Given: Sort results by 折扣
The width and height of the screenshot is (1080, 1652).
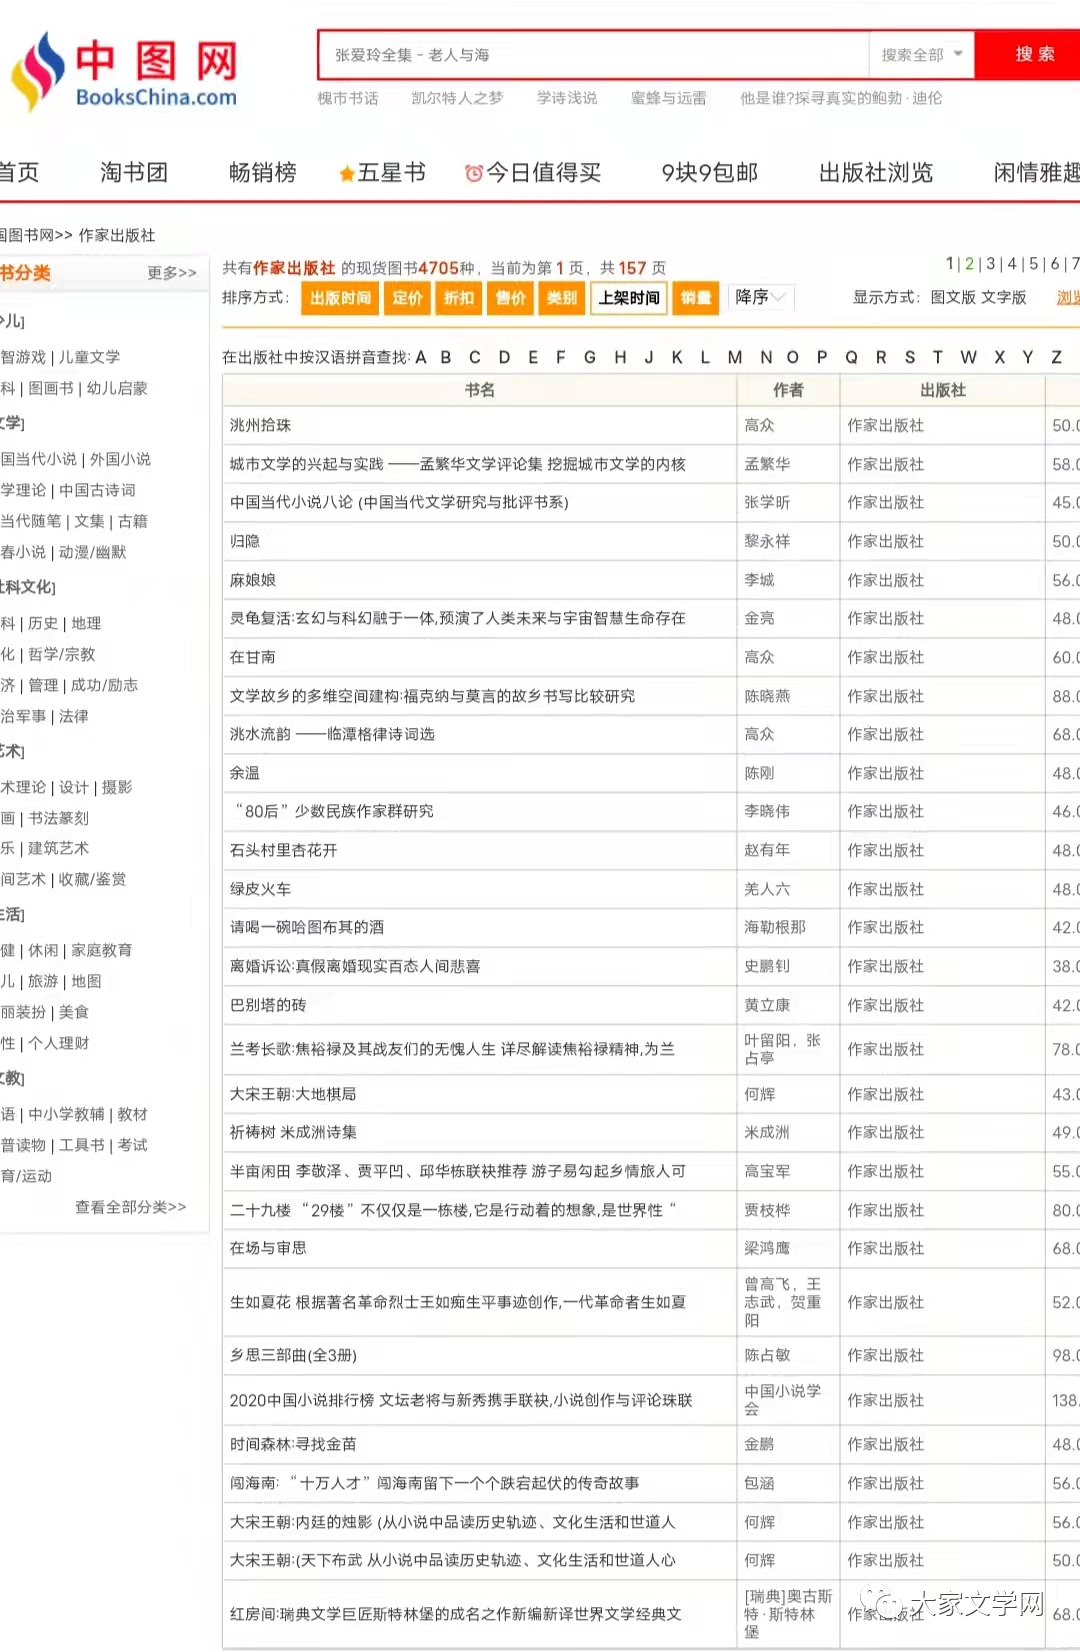Looking at the screenshot, I should click(459, 298).
